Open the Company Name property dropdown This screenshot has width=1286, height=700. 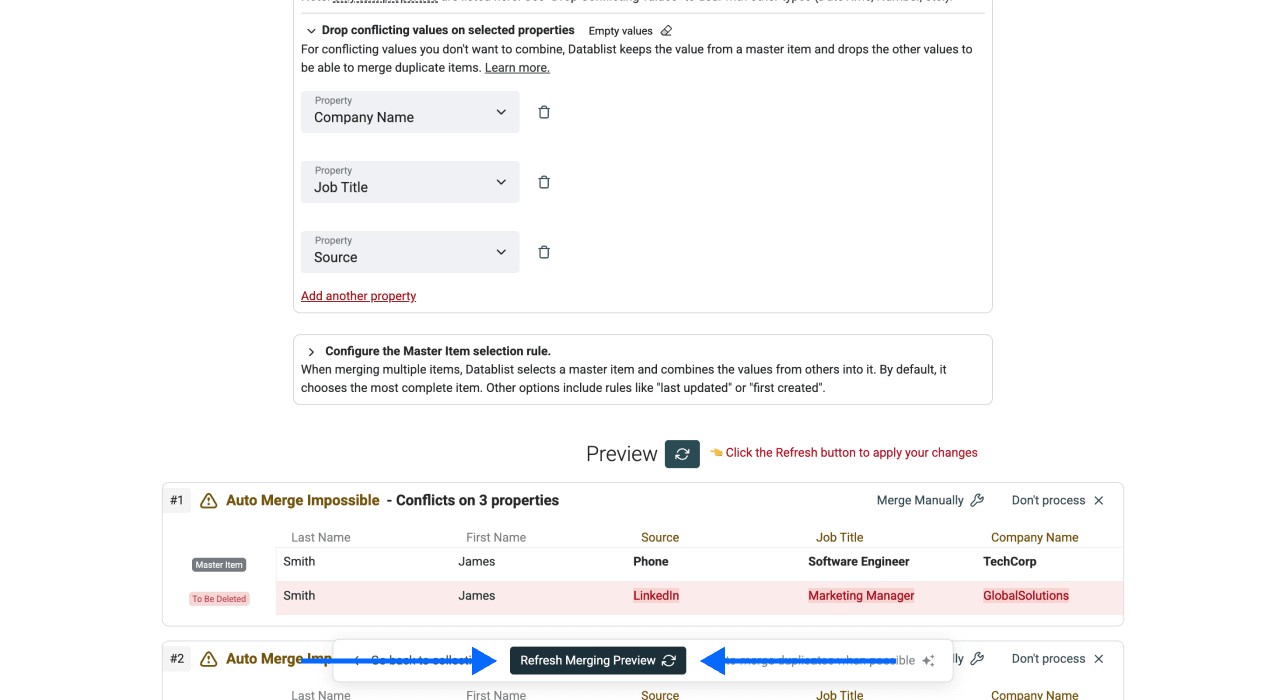click(501, 112)
